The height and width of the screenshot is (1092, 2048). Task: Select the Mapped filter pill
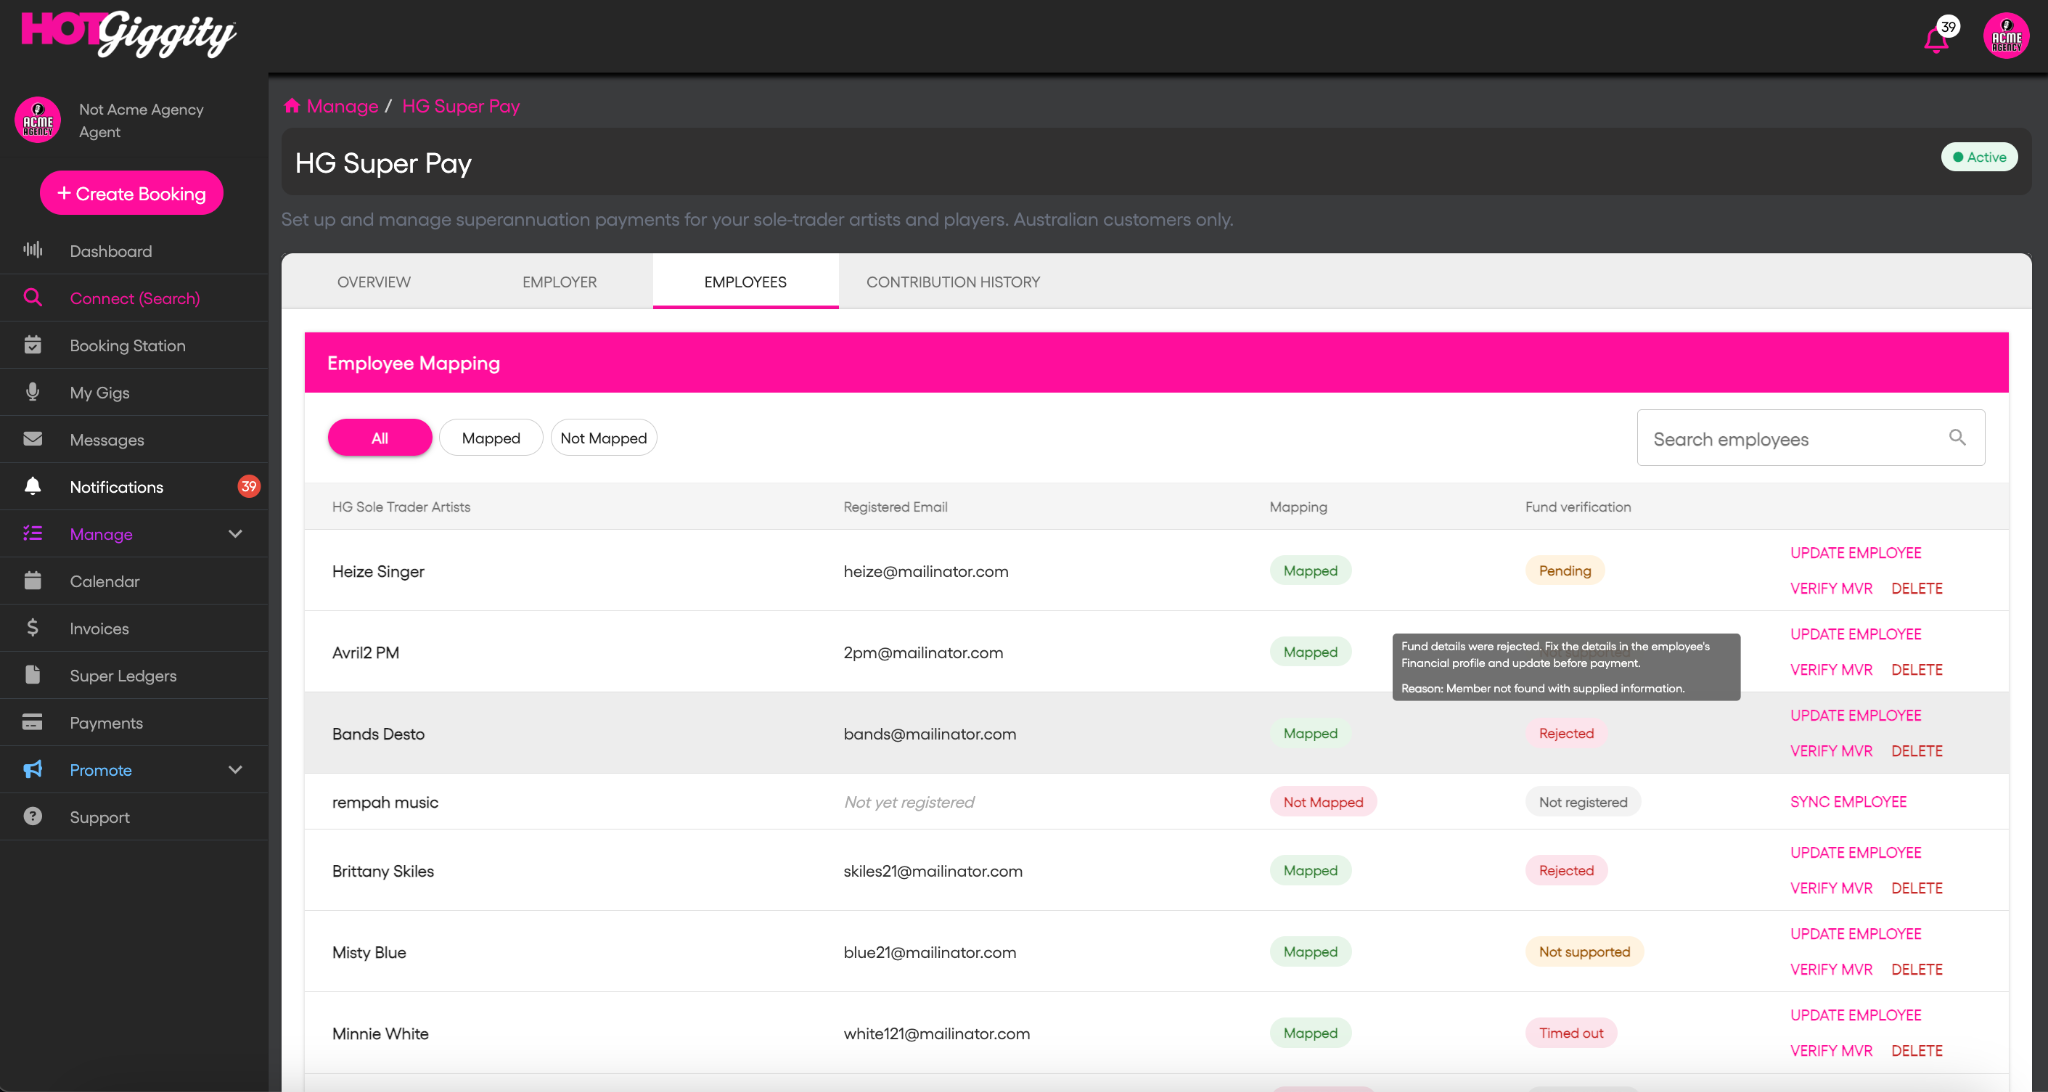pos(491,438)
